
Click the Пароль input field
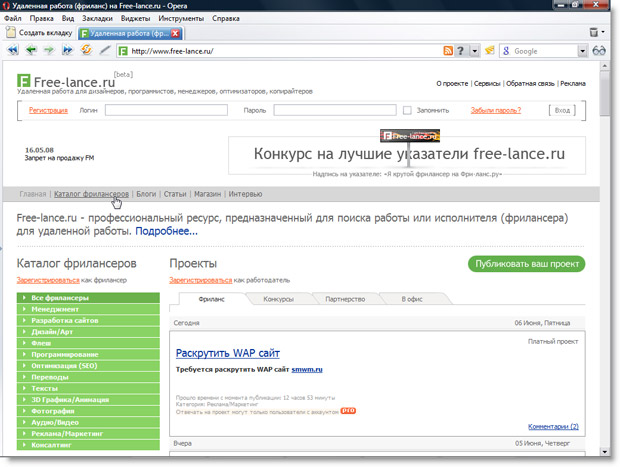335,110
